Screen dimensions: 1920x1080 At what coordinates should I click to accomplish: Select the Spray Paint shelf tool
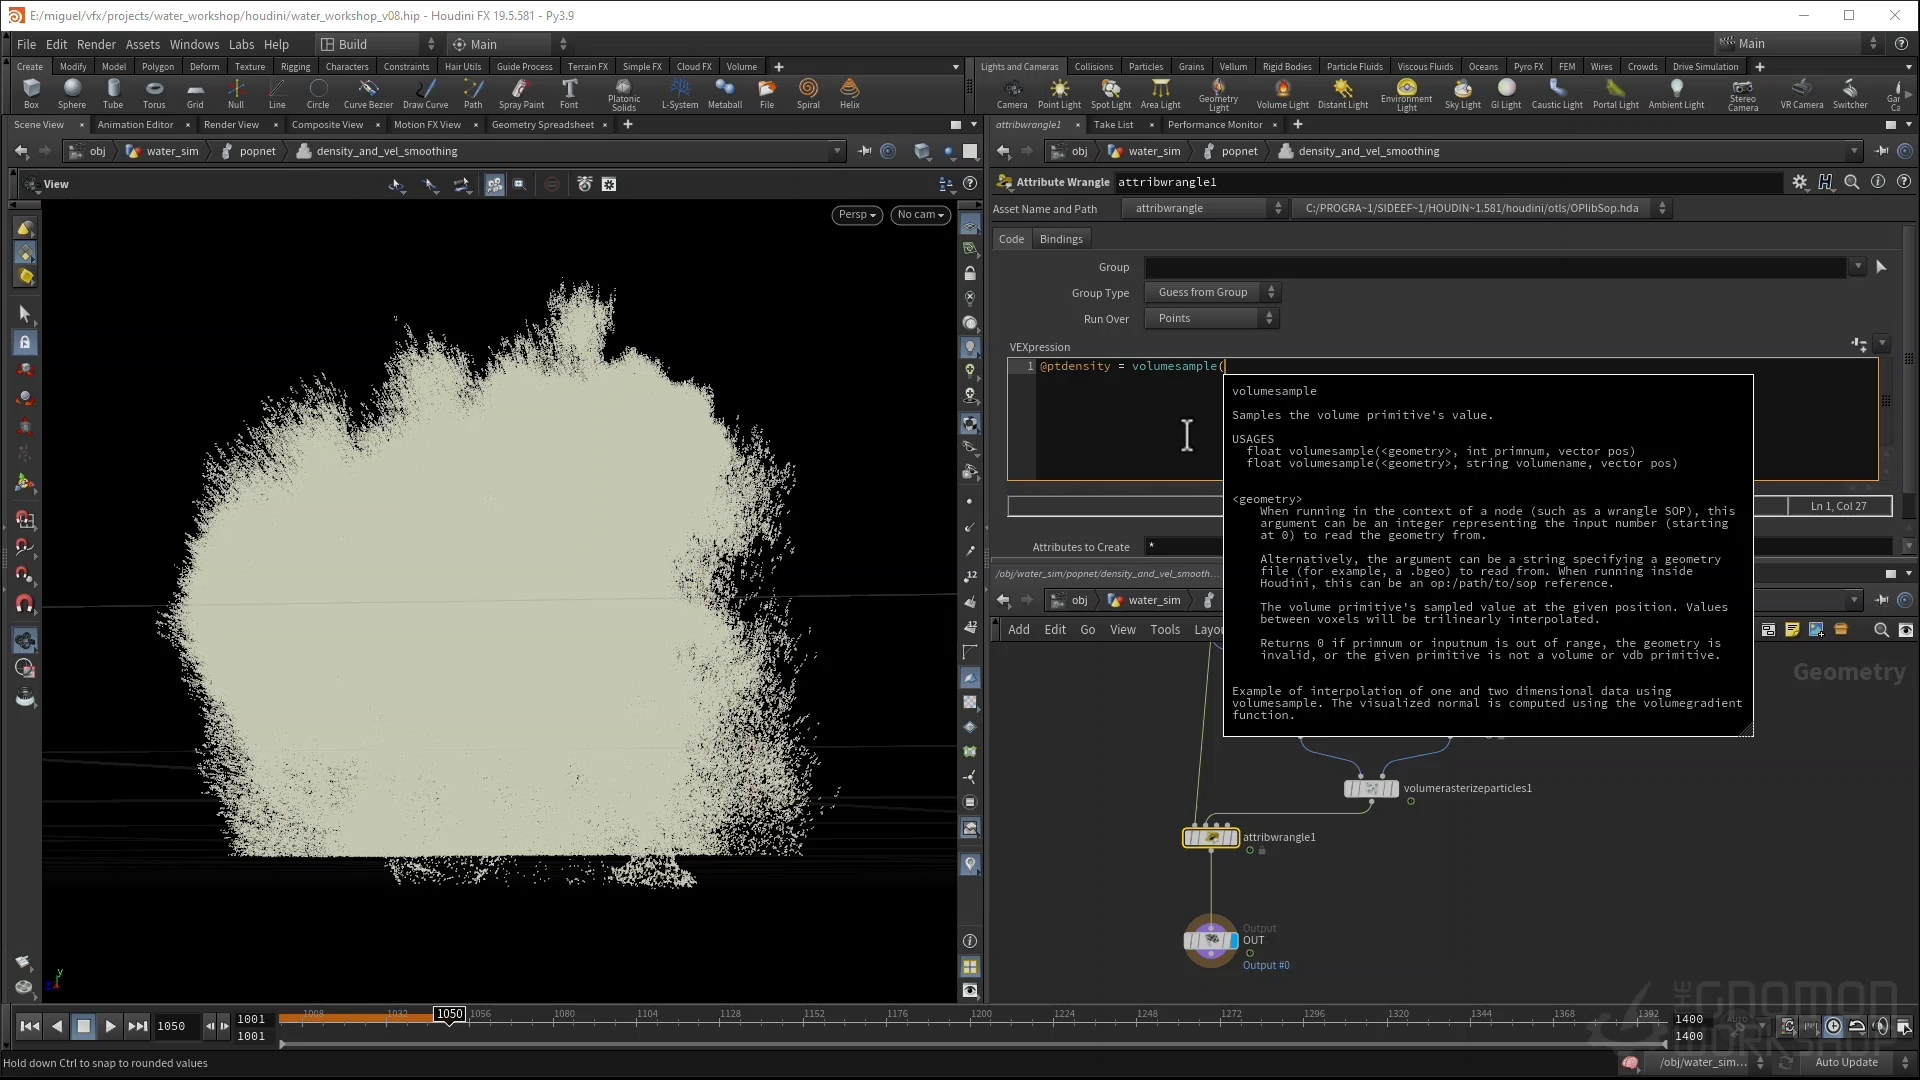pos(521,93)
